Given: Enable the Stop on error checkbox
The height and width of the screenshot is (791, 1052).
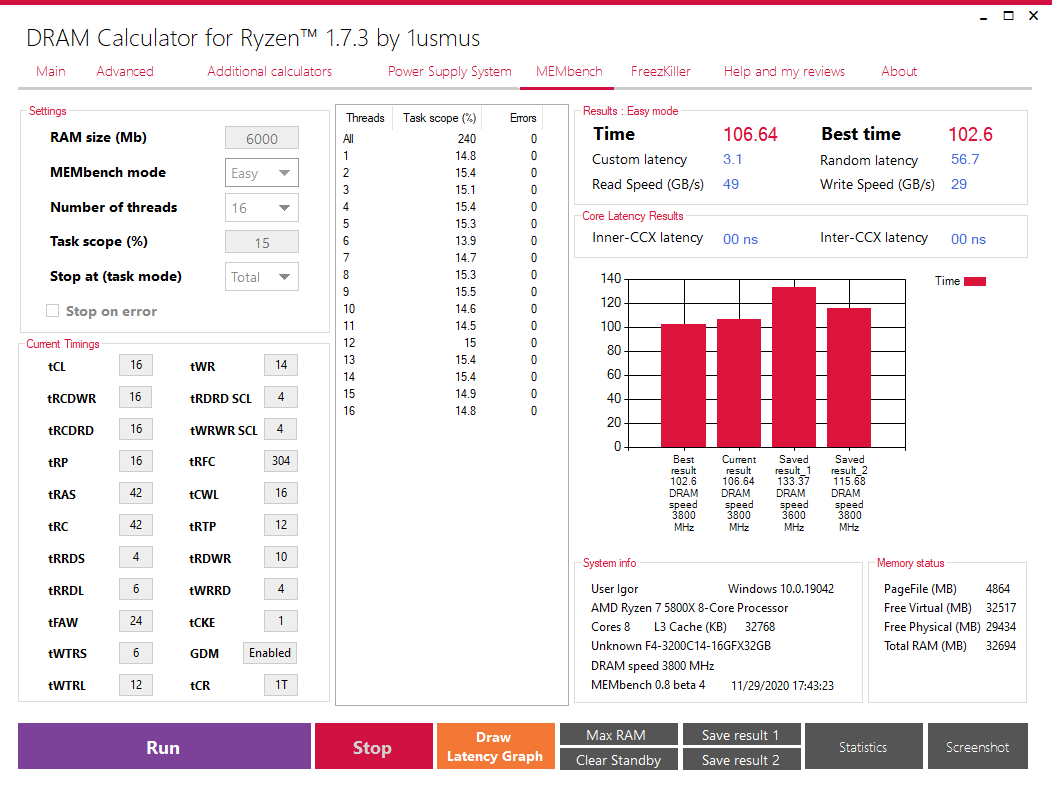Looking at the screenshot, I should [52, 311].
